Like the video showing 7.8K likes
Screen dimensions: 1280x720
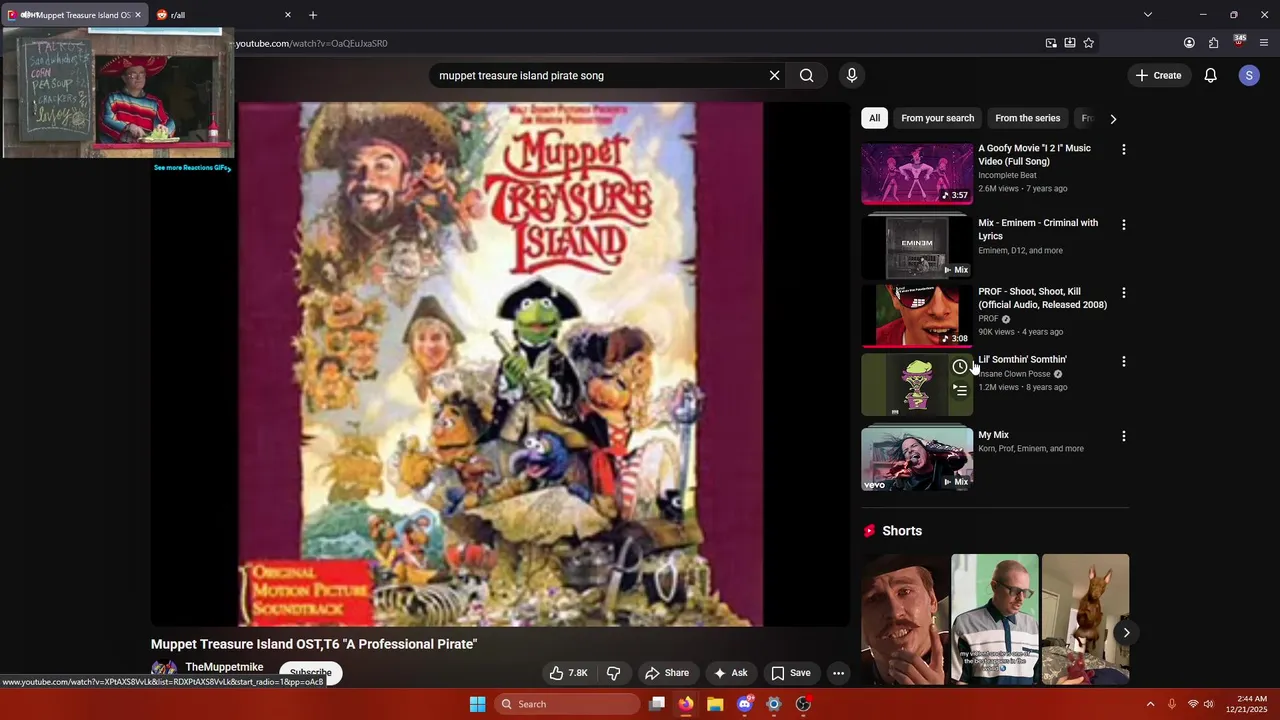[568, 673]
